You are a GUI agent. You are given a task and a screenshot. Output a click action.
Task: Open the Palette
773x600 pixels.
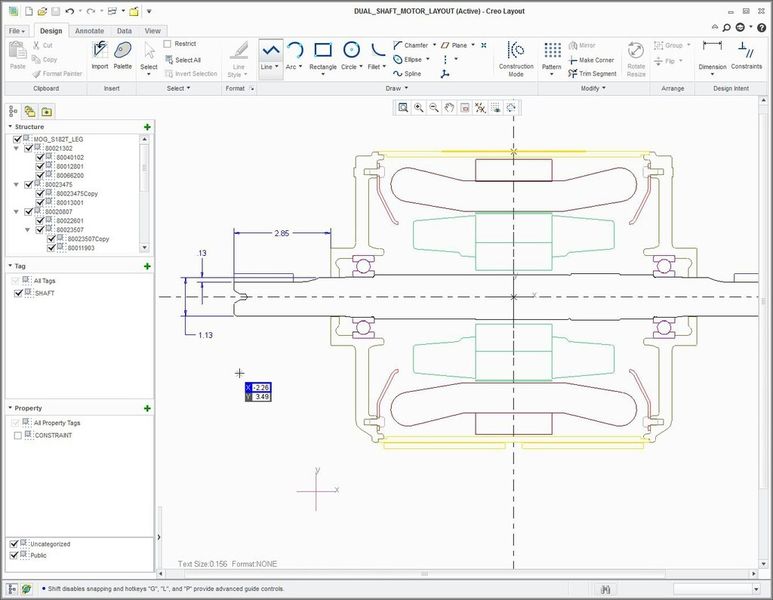click(x=123, y=56)
